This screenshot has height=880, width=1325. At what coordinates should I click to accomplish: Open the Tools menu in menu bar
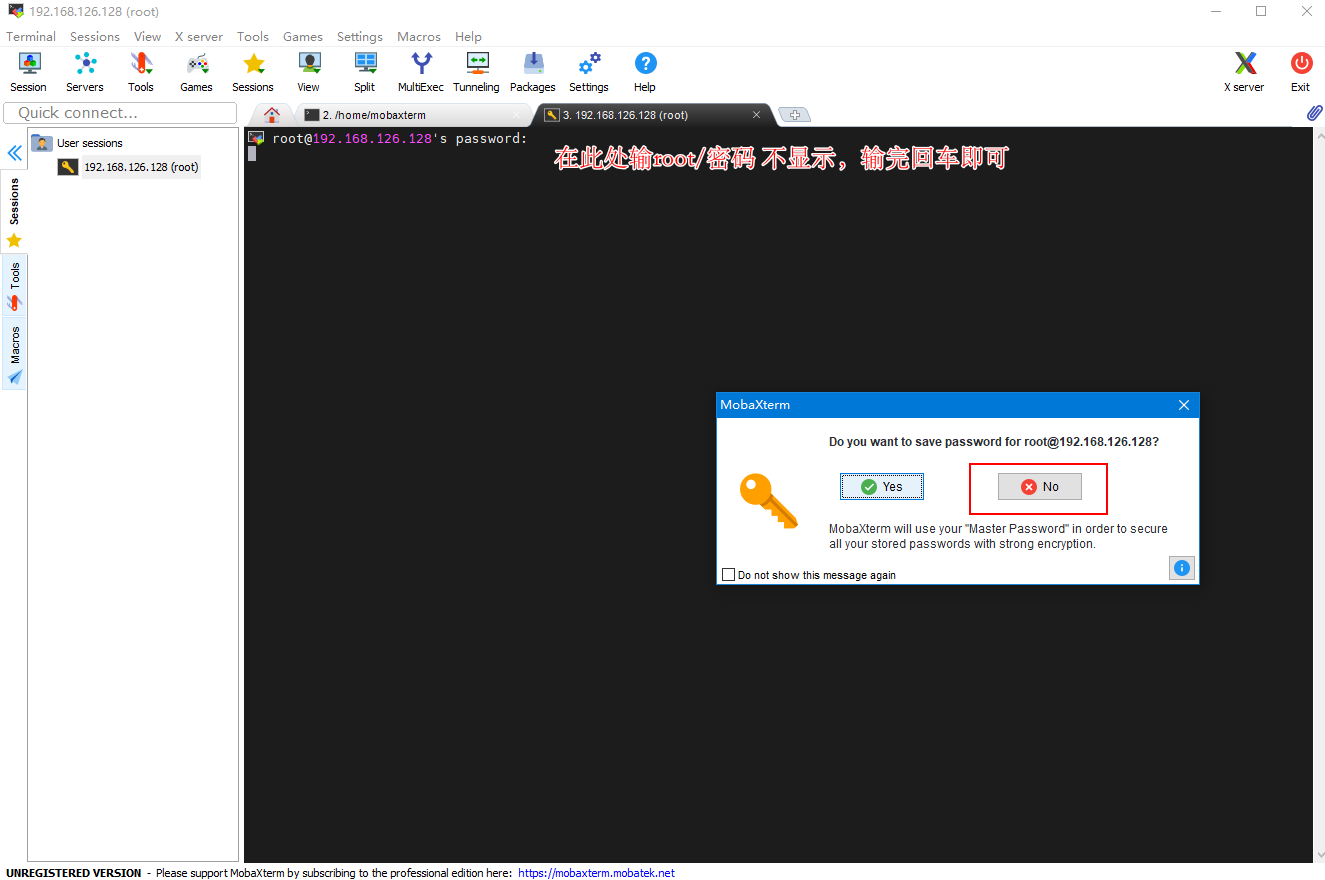pyautogui.click(x=253, y=36)
